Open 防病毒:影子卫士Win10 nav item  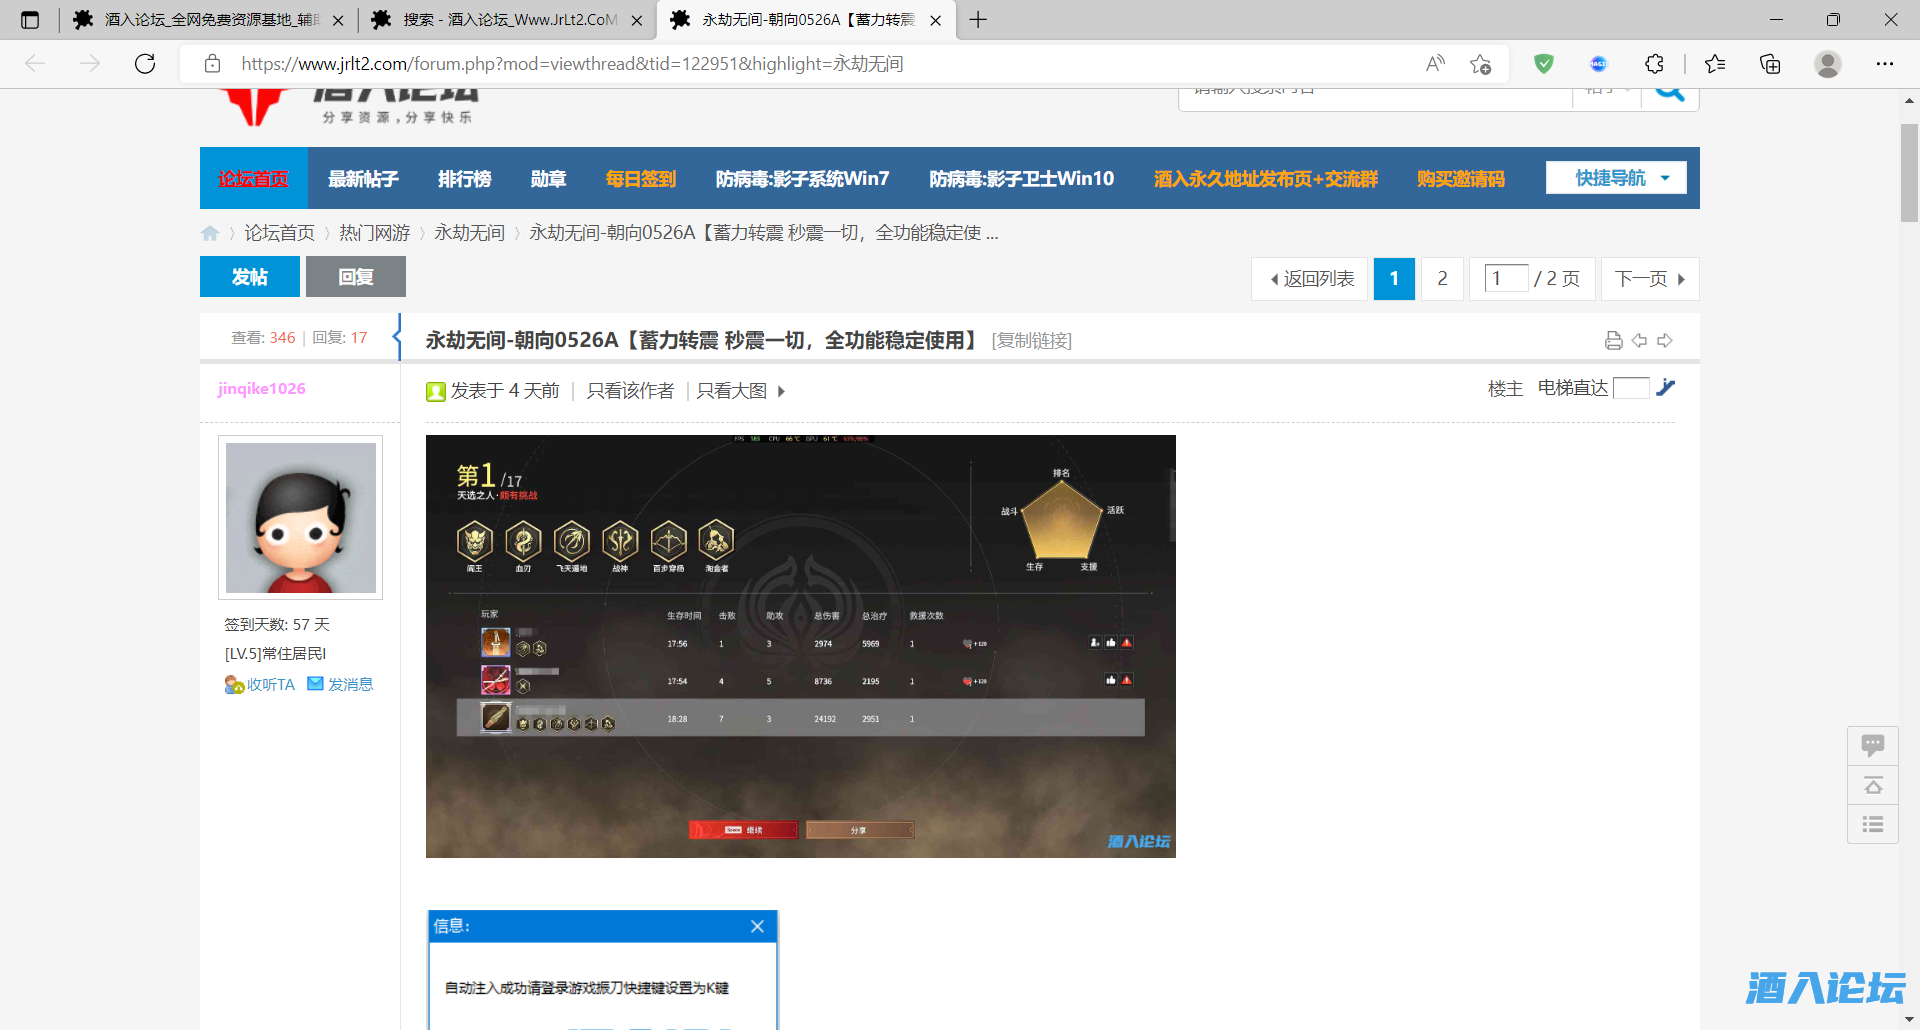click(x=1022, y=179)
